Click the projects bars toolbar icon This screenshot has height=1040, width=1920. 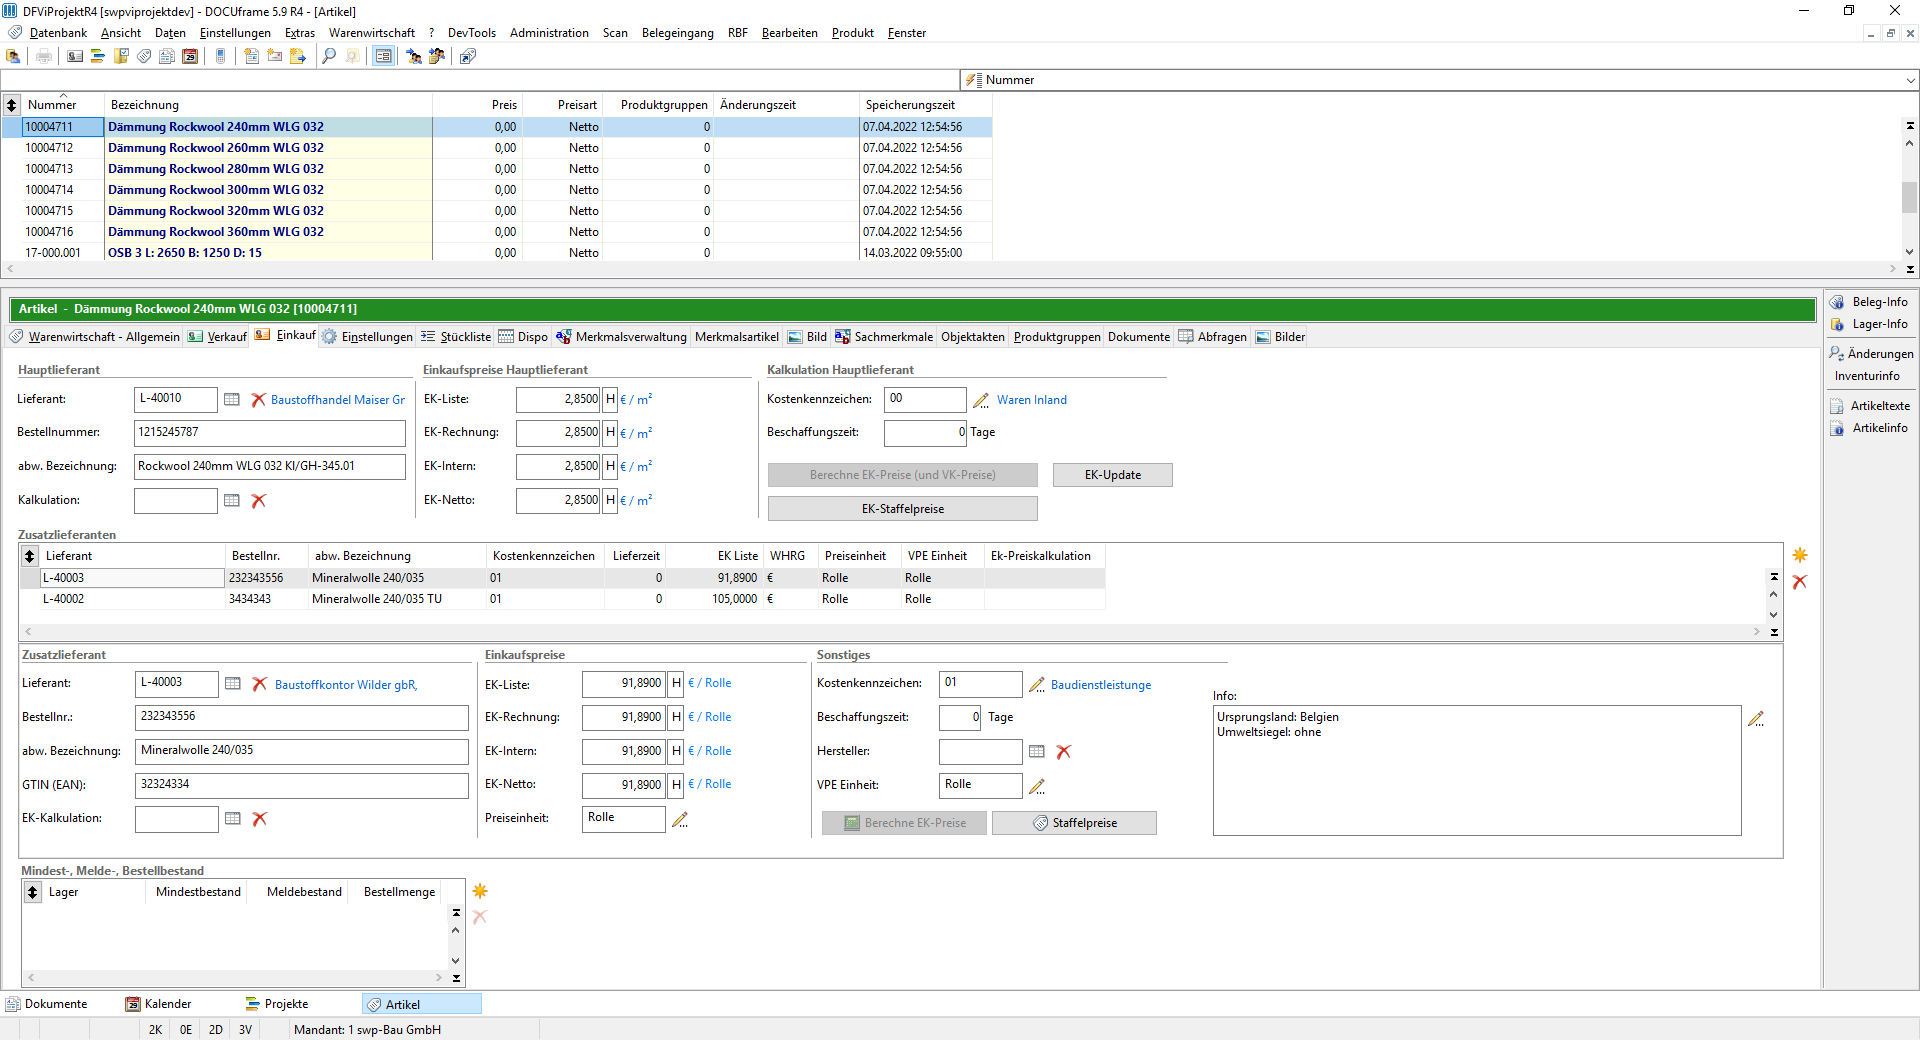click(98, 57)
